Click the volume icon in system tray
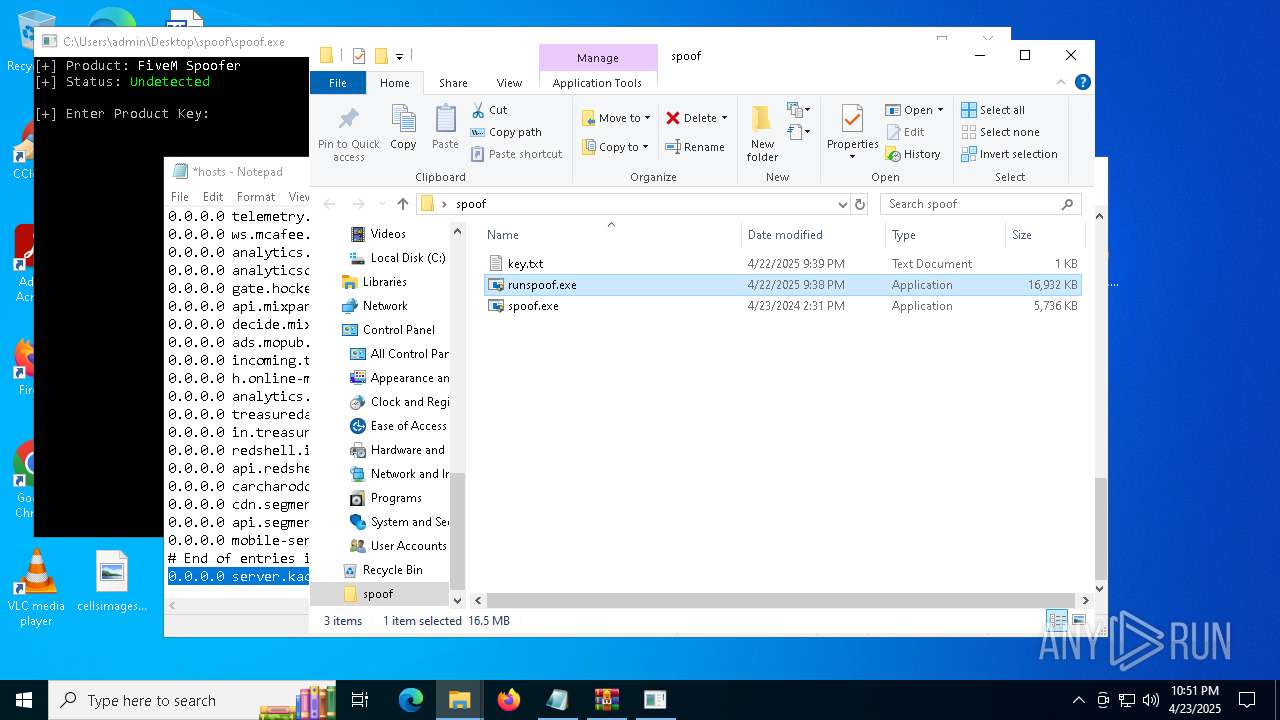This screenshot has height=720, width=1280. pyautogui.click(x=1151, y=700)
